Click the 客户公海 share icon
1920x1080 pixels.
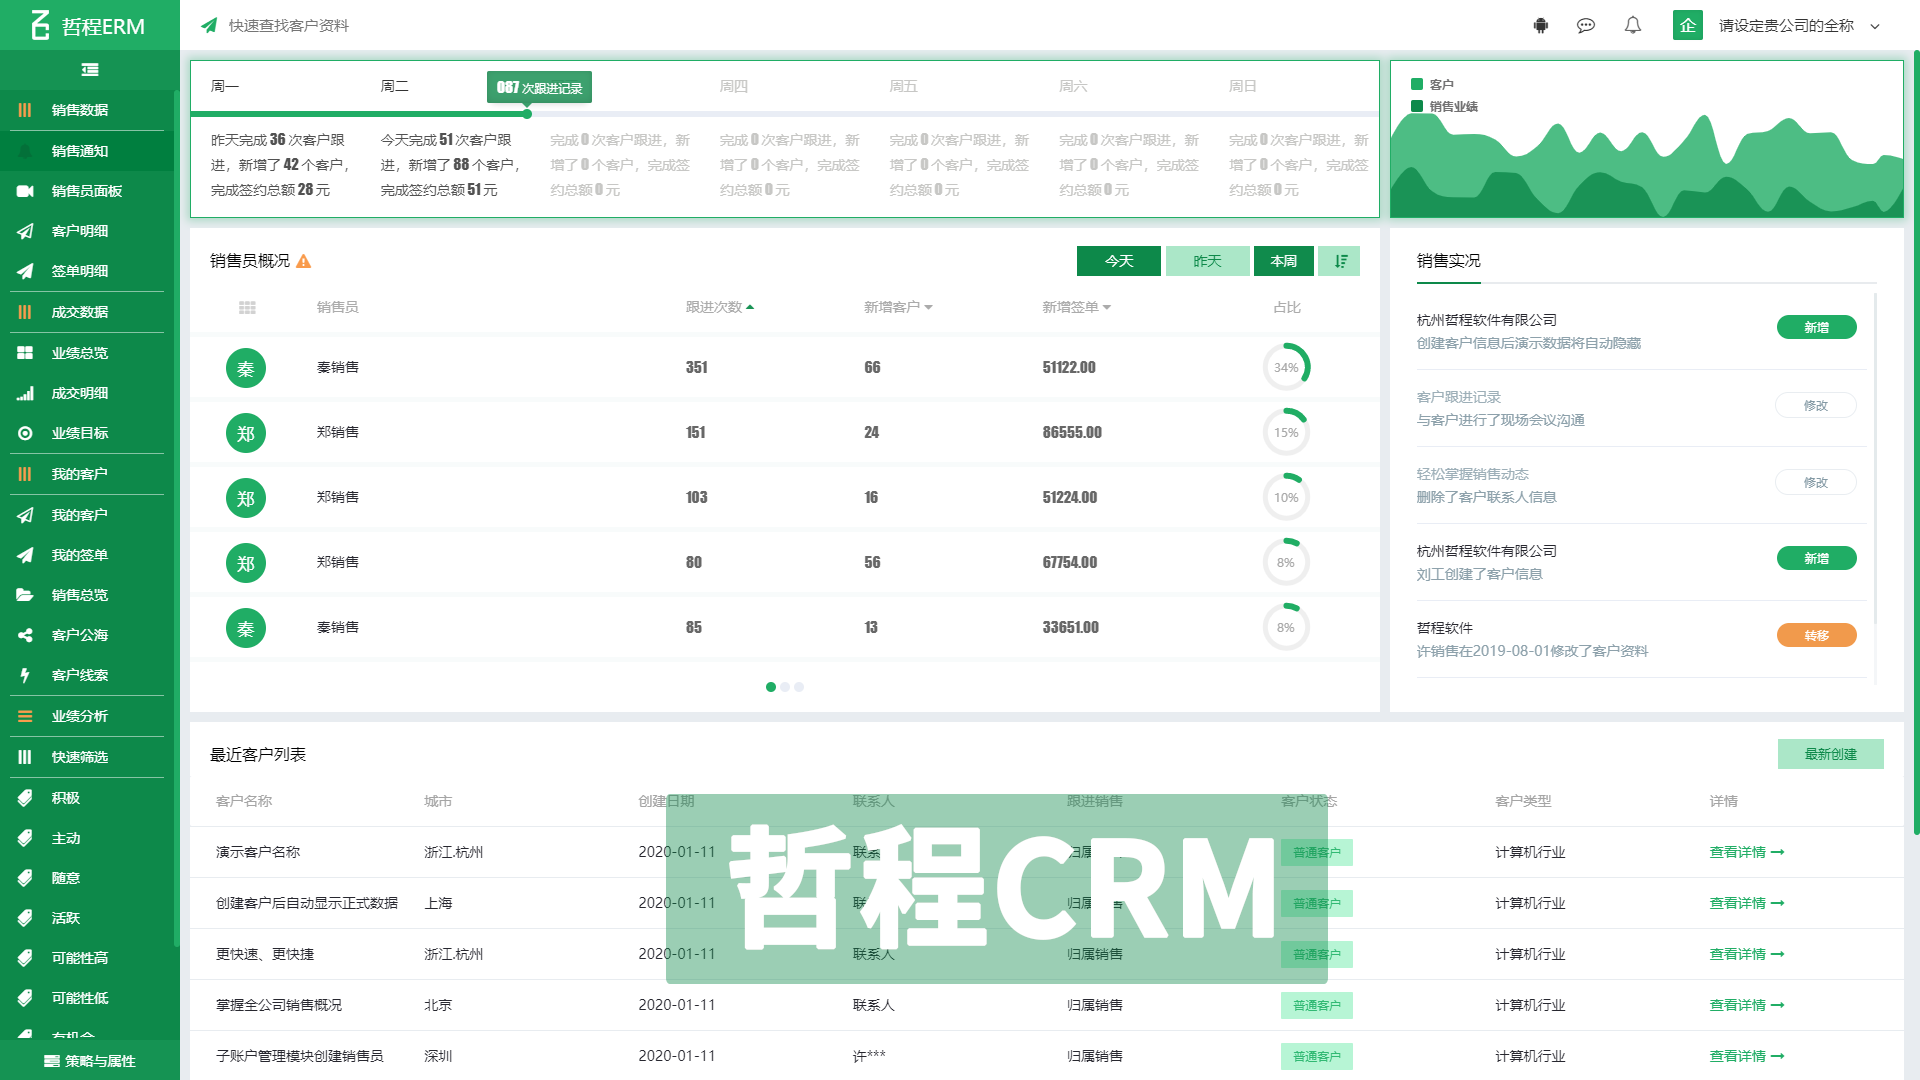click(25, 635)
